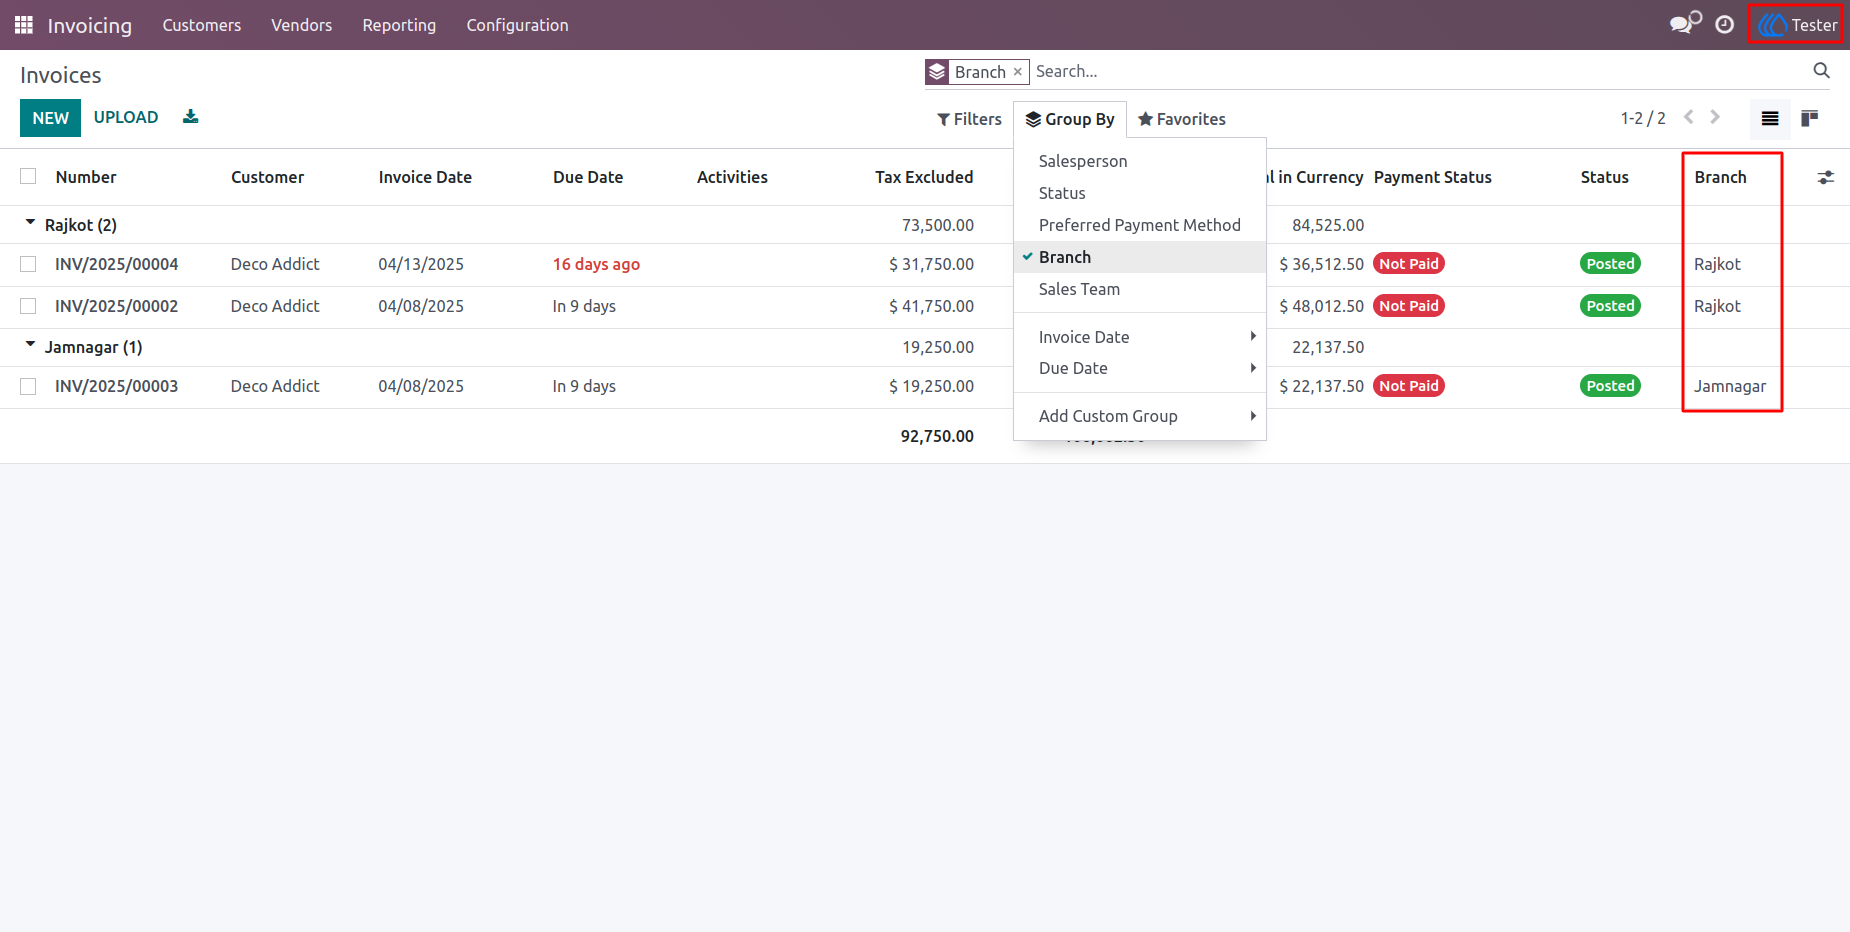Switch to kanban view icon
Image resolution: width=1850 pixels, height=932 pixels.
tap(1809, 119)
